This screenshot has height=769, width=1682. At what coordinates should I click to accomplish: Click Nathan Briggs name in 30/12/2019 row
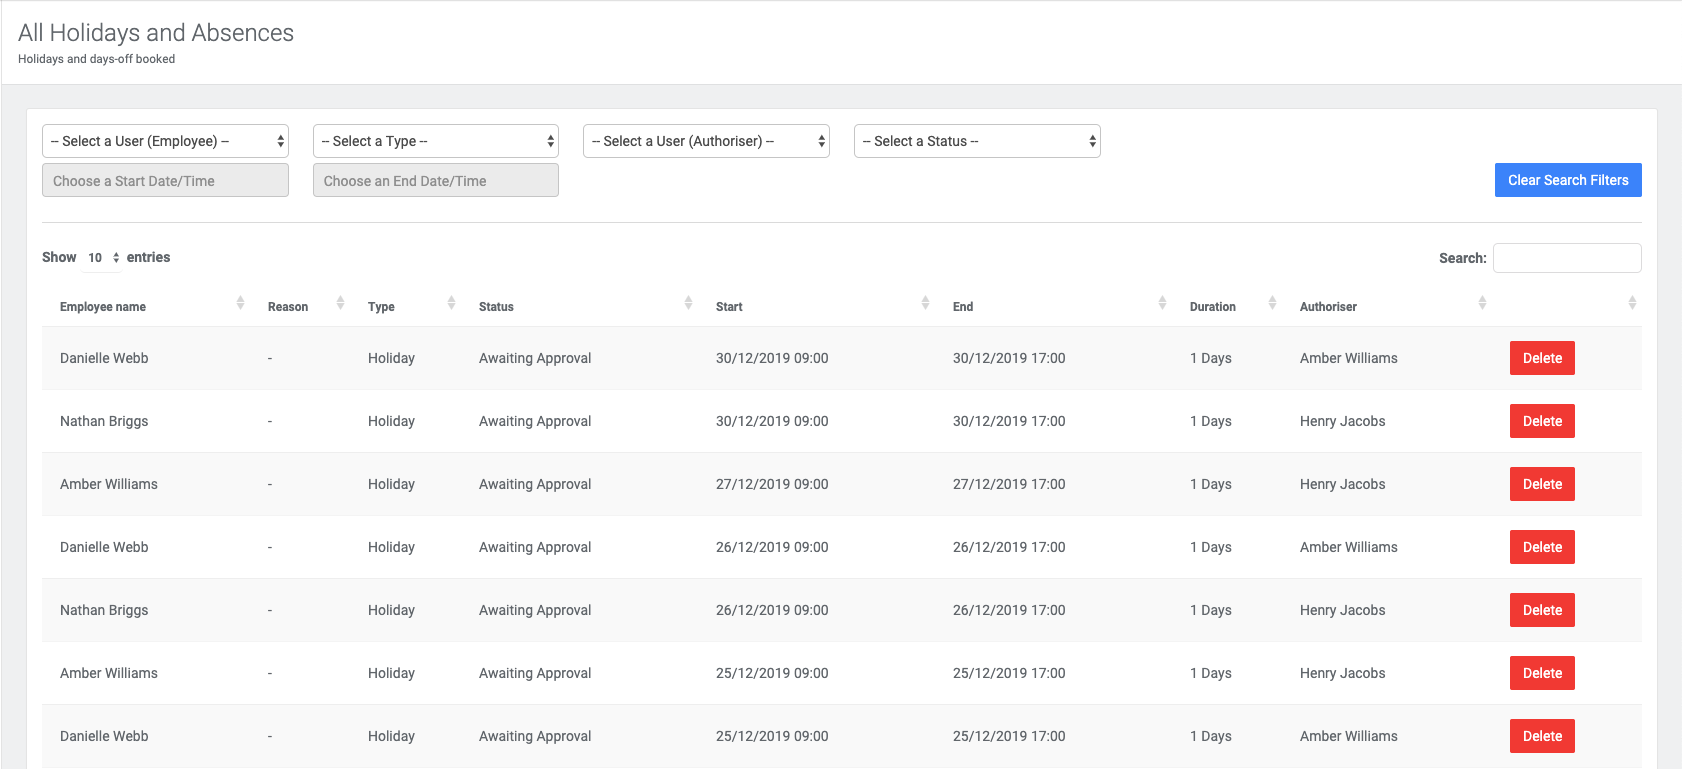pyautogui.click(x=104, y=421)
